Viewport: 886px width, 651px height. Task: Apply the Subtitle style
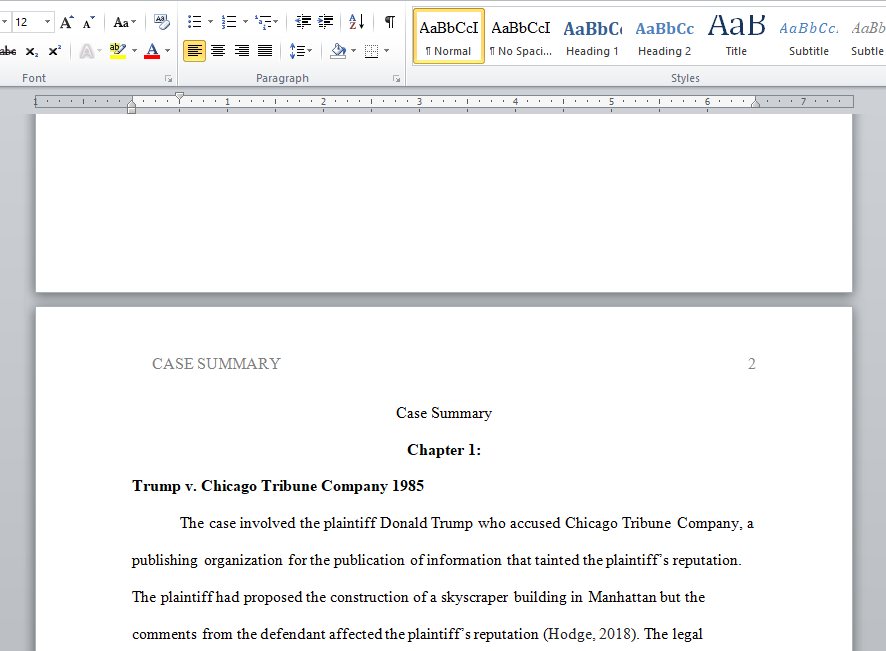(809, 36)
